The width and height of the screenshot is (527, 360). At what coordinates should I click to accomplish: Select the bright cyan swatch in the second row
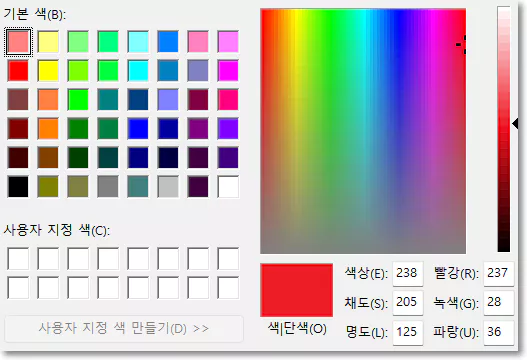coord(138,71)
